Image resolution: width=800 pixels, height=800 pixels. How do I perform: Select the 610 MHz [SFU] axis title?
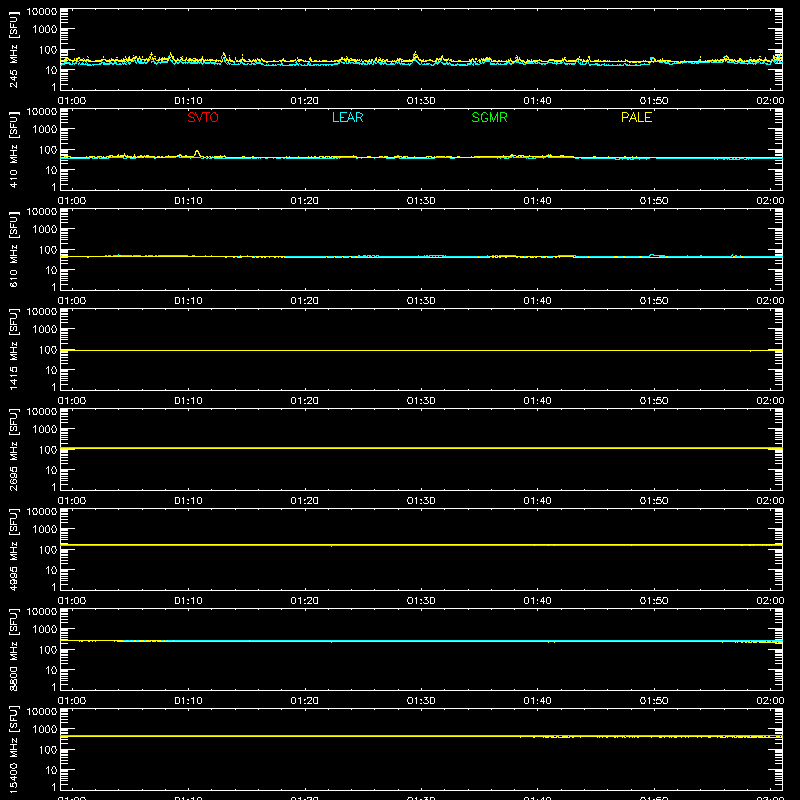click(x=14, y=249)
